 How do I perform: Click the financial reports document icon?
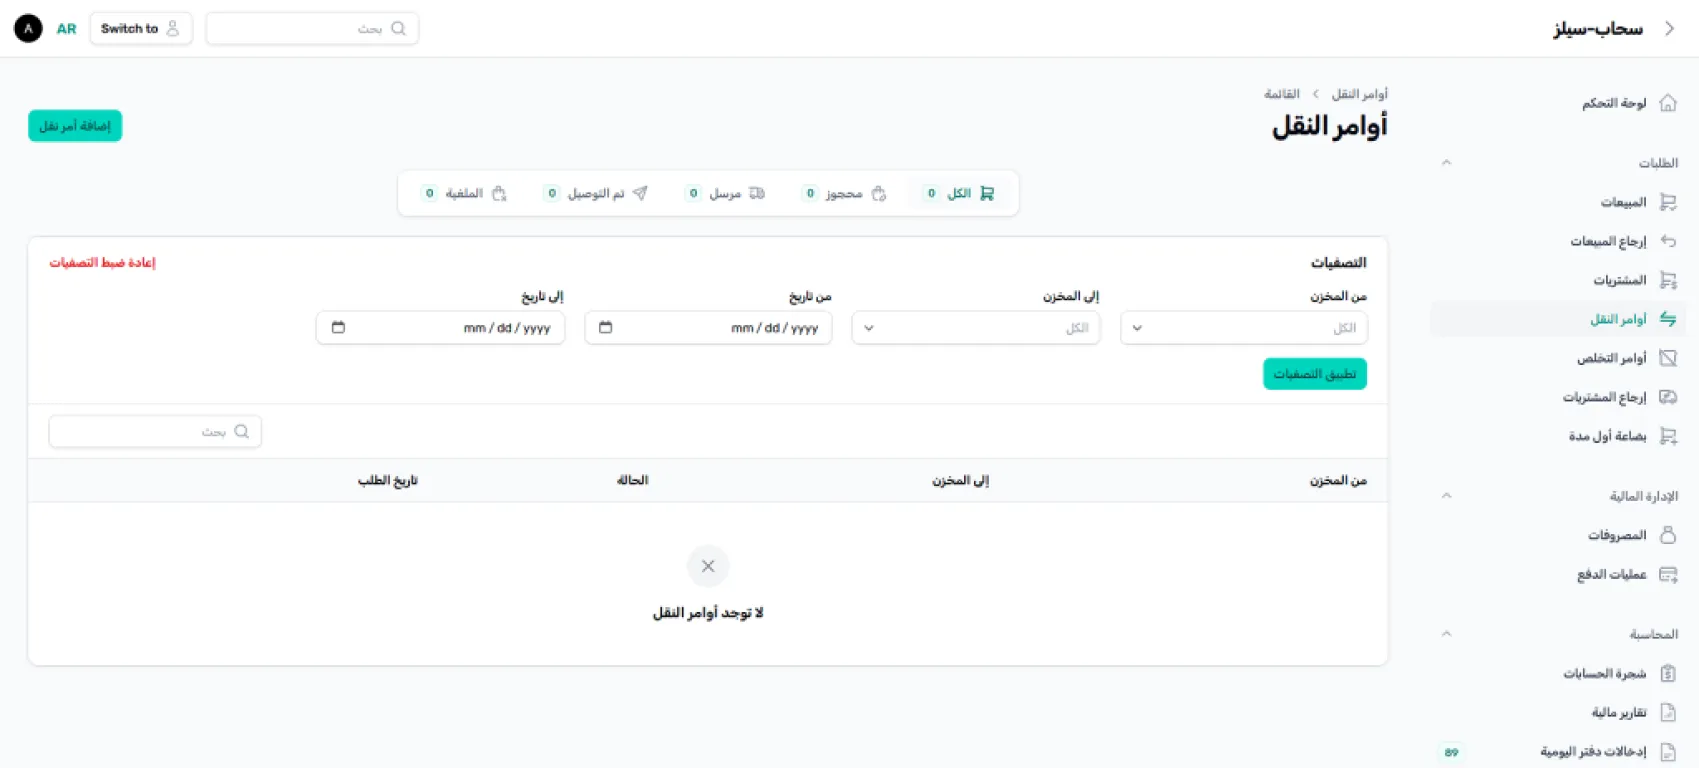(x=1668, y=712)
